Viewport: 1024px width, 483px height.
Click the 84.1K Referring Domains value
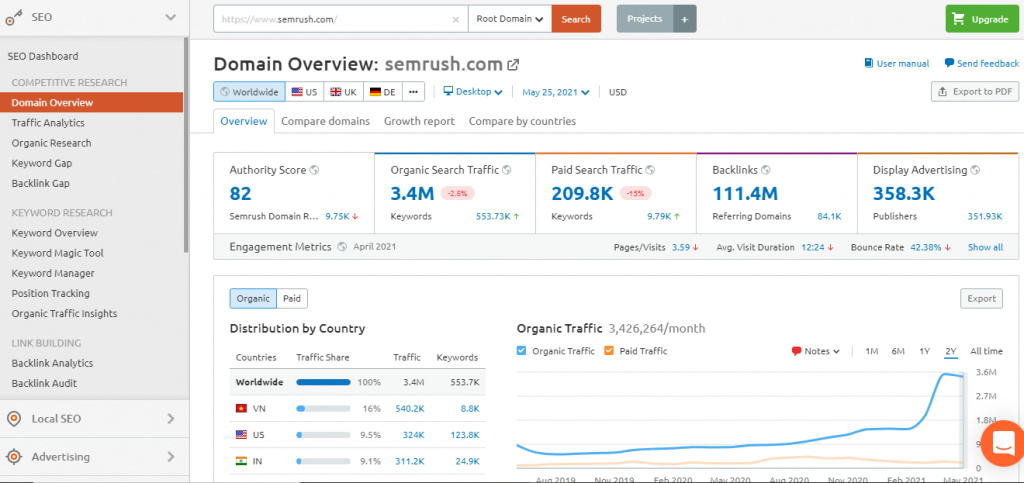(829, 216)
